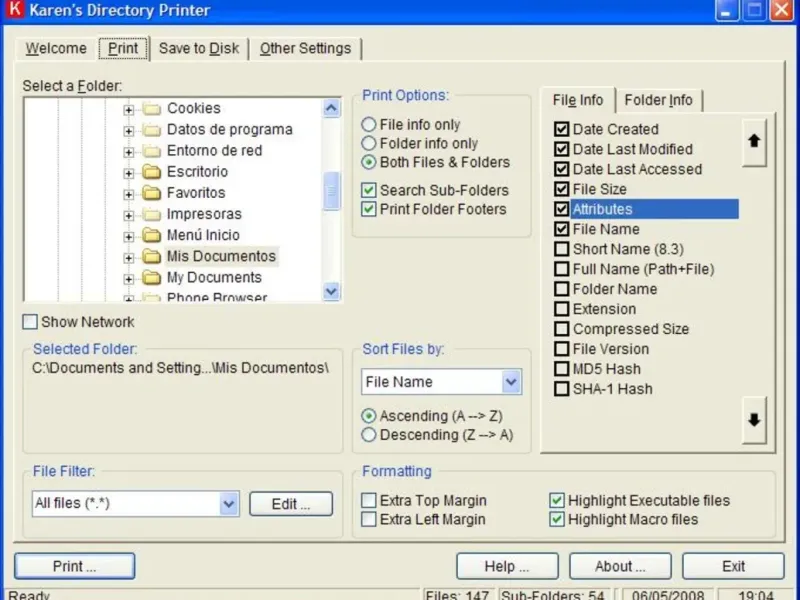
Task: Expand the Favoritos tree node
Action: 129,194
